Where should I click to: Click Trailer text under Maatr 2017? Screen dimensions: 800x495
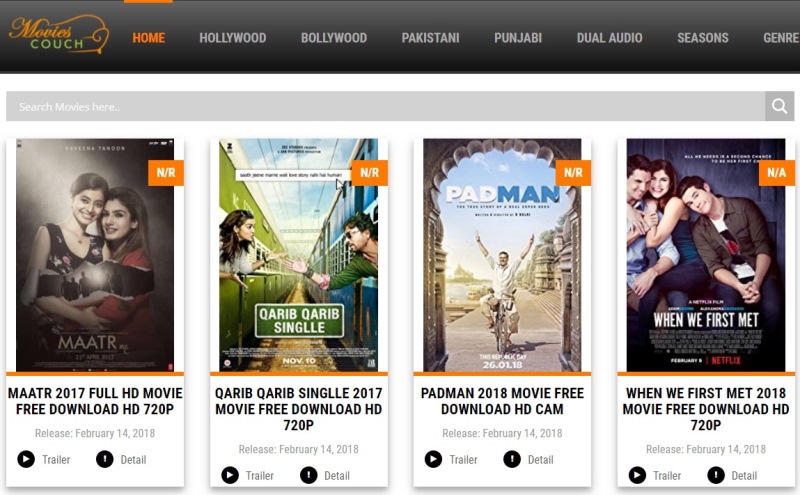tap(56, 460)
